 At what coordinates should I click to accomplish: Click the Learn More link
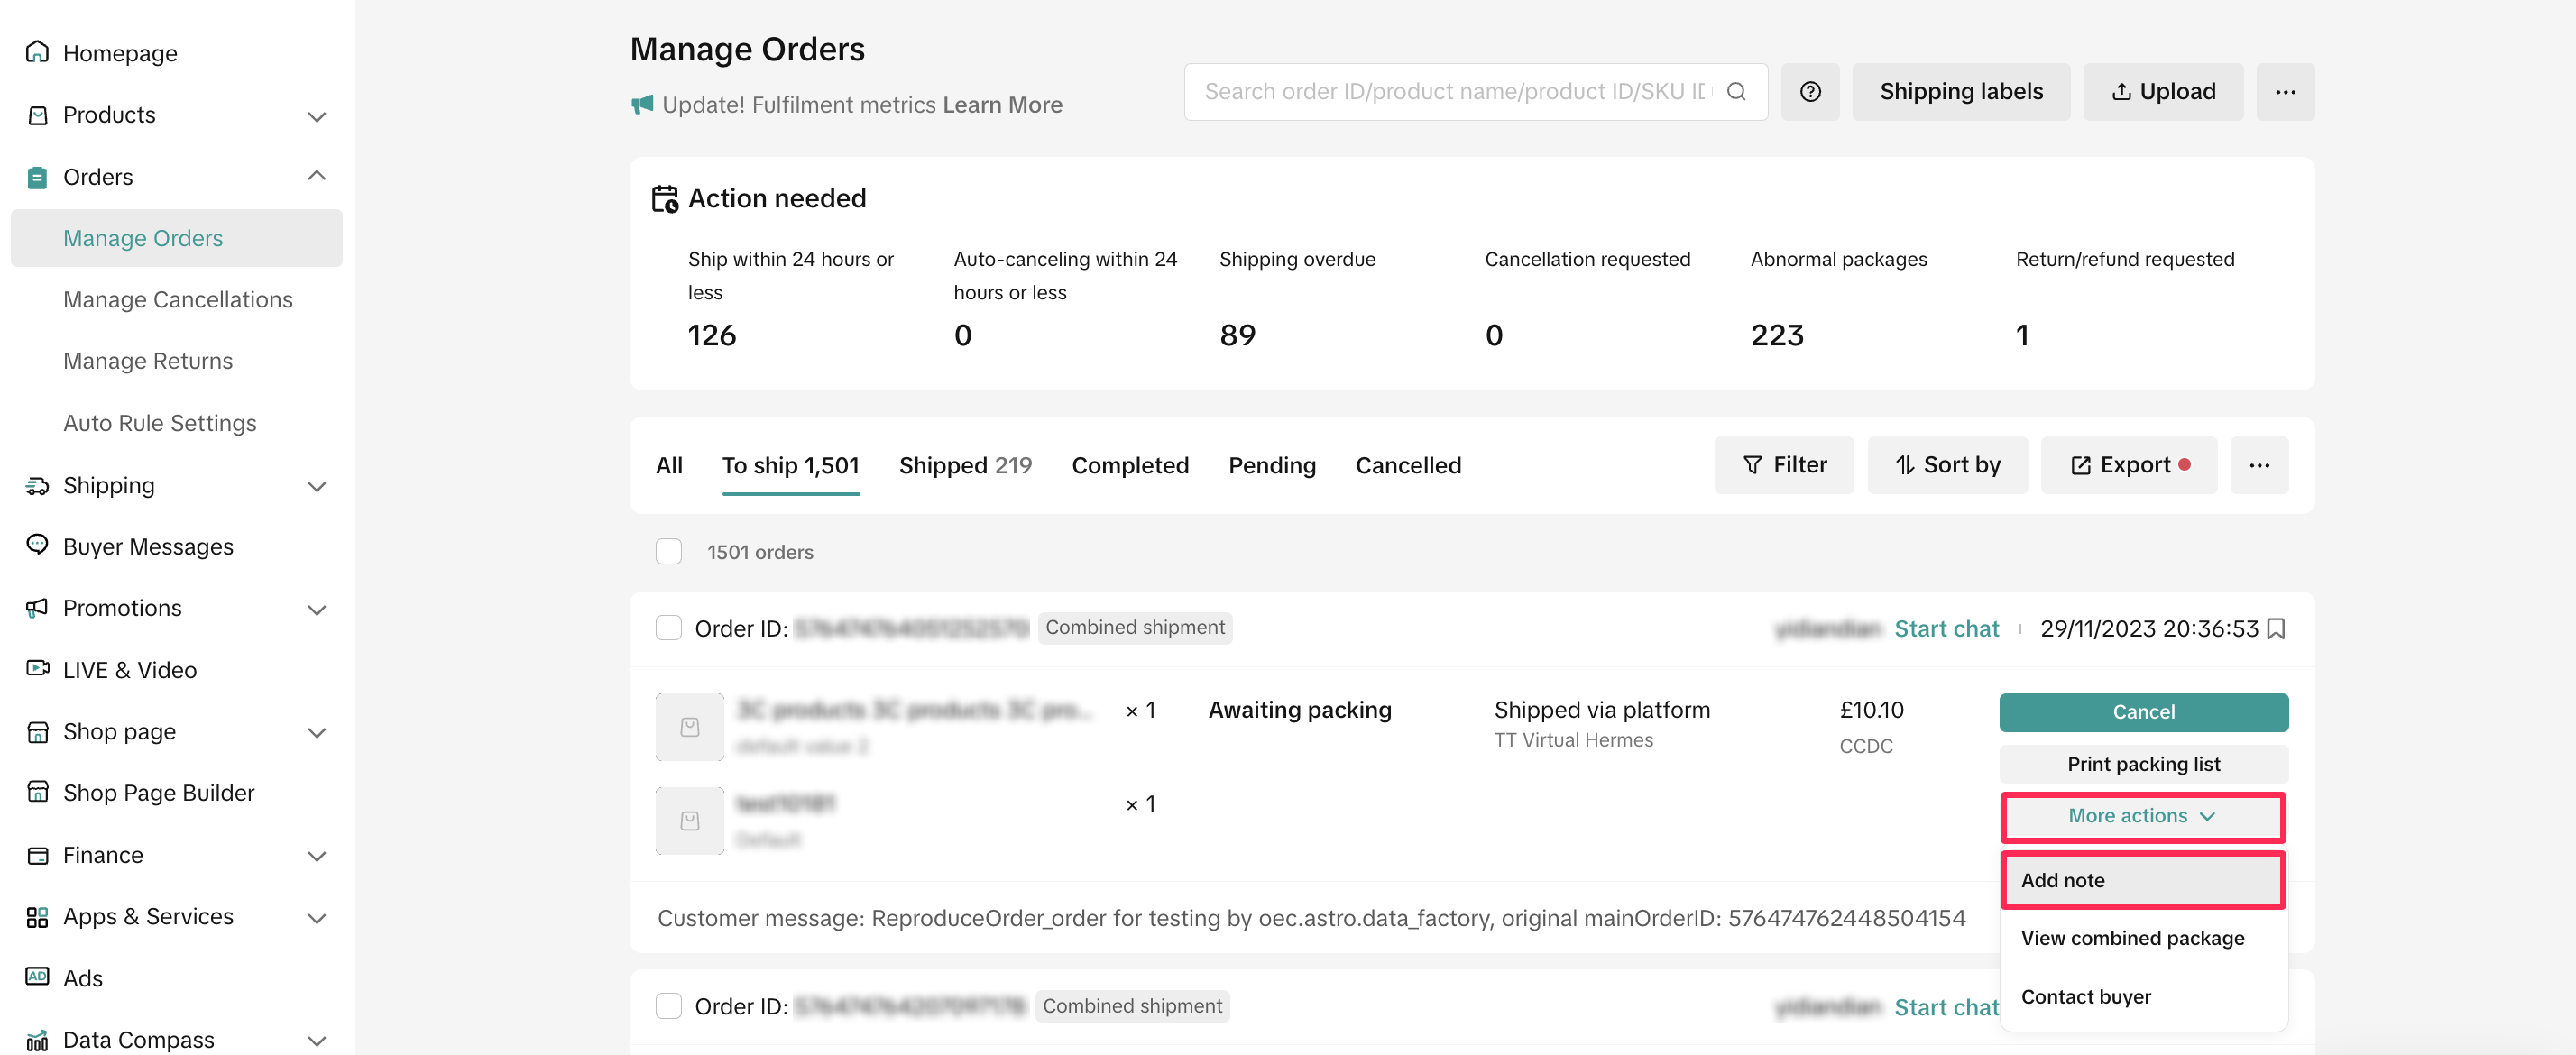1002,105
